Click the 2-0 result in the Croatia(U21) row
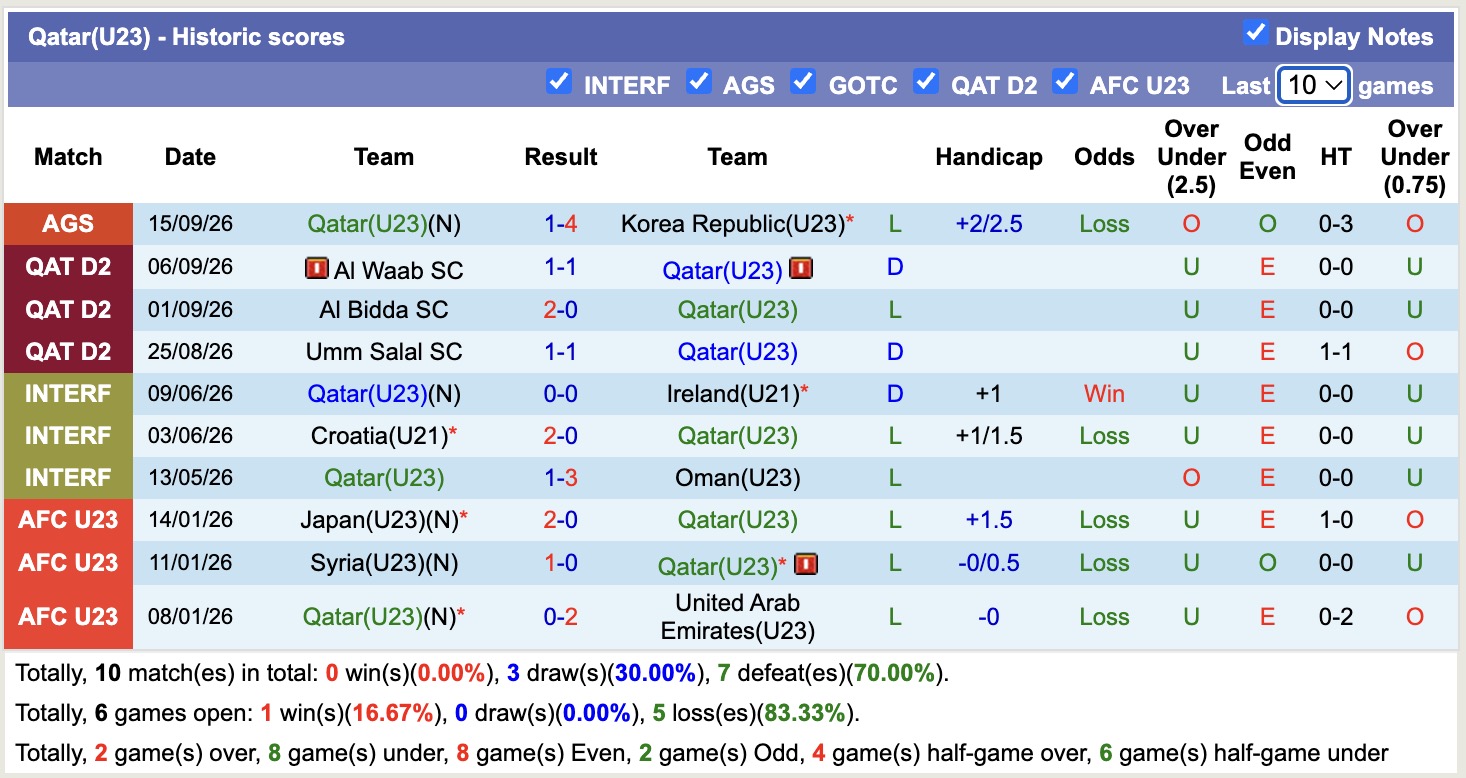 pyautogui.click(x=561, y=436)
